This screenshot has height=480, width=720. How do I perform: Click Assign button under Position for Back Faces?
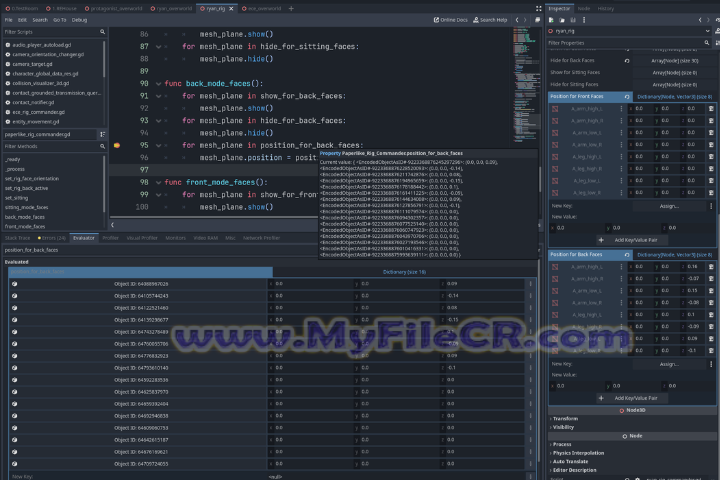tap(669, 364)
